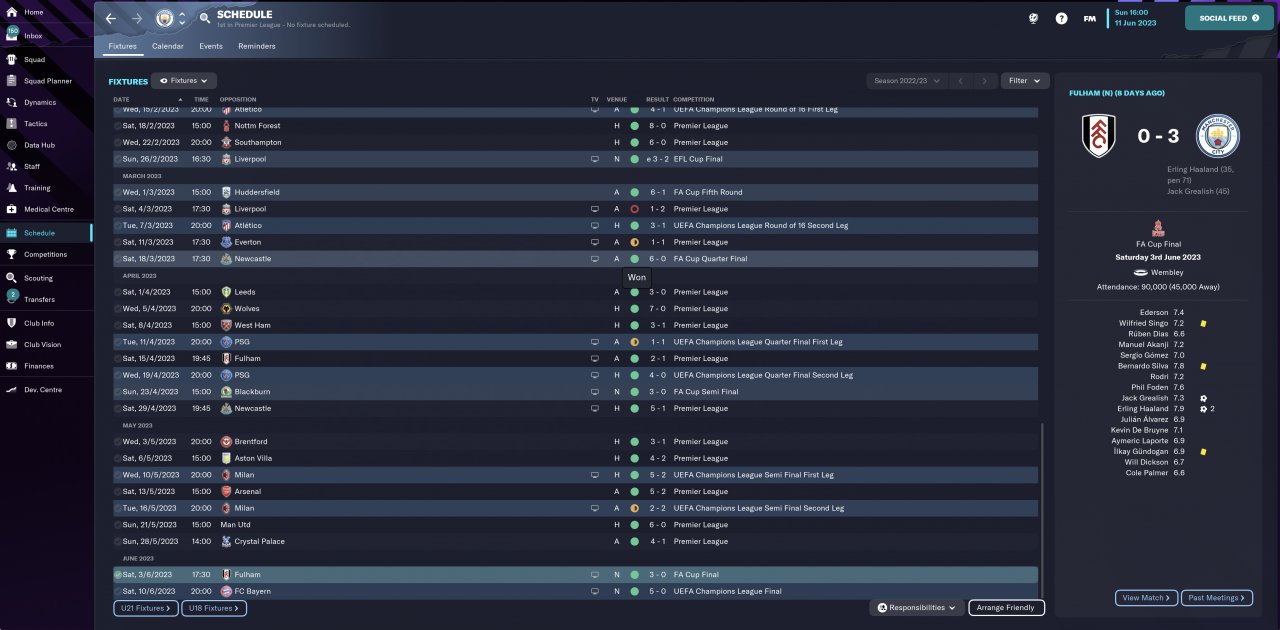Open the Club Vision page

click(x=45, y=344)
